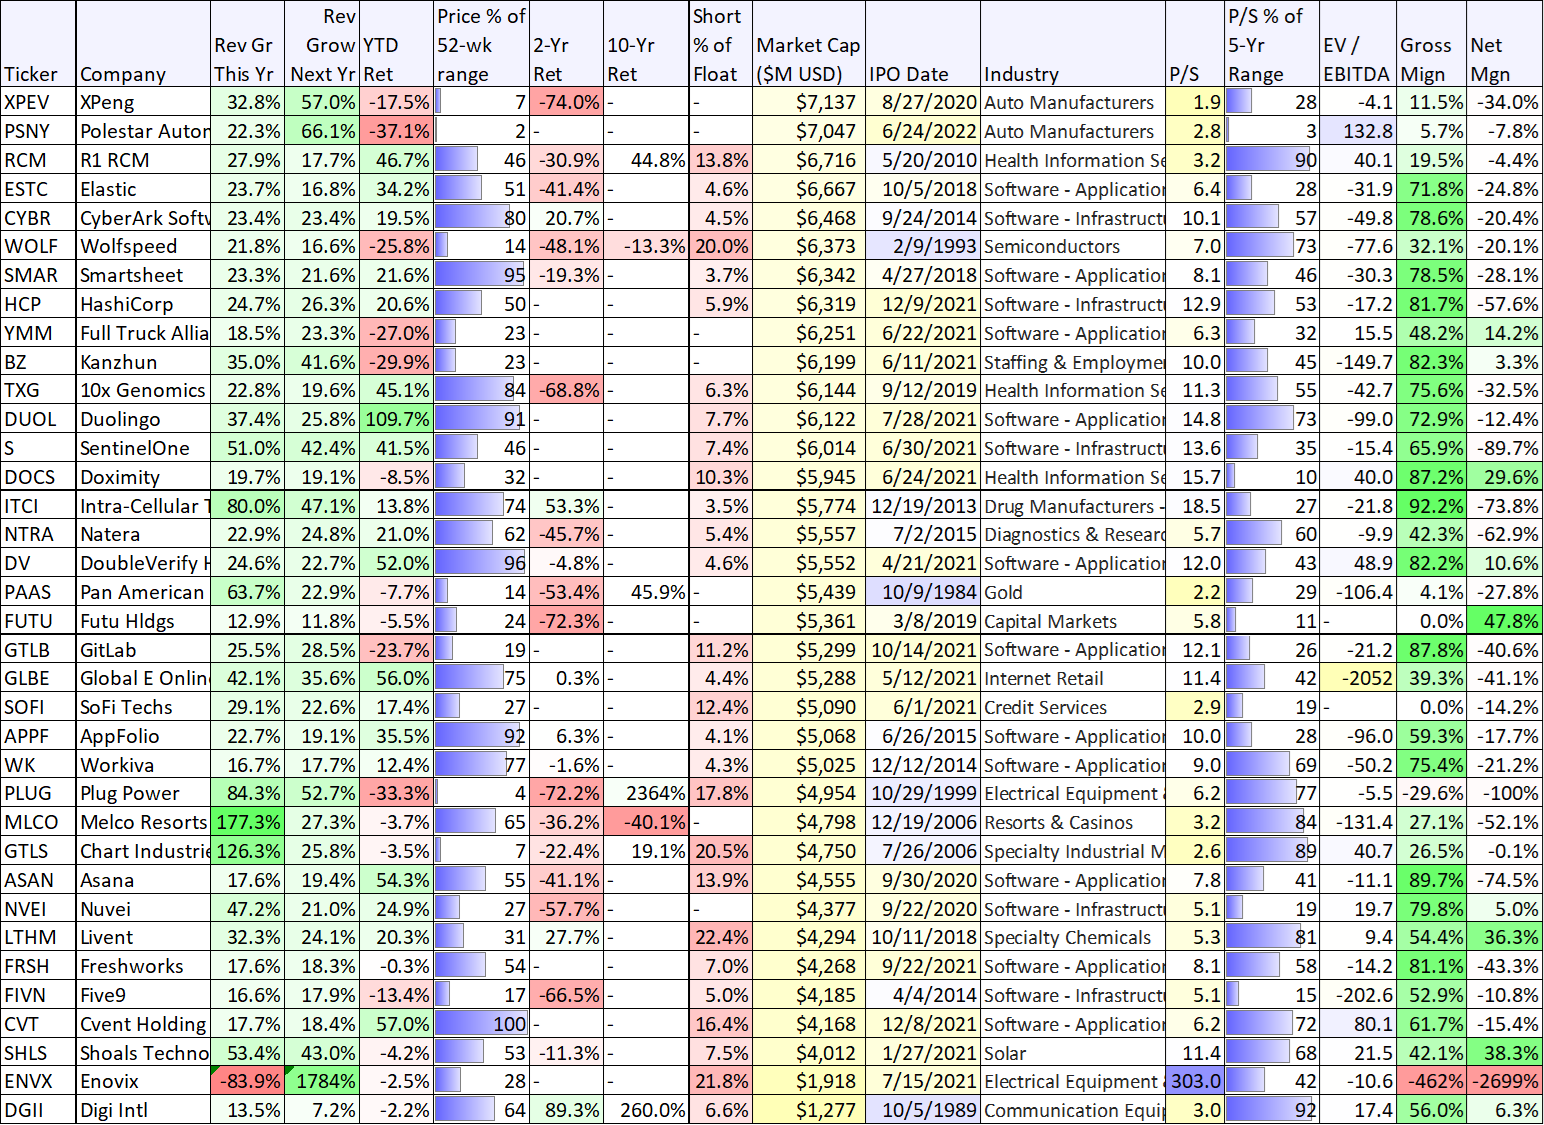Screen dimensions: 1544x1125
Task: Select the XPEV ticker cell
Action: tap(38, 102)
